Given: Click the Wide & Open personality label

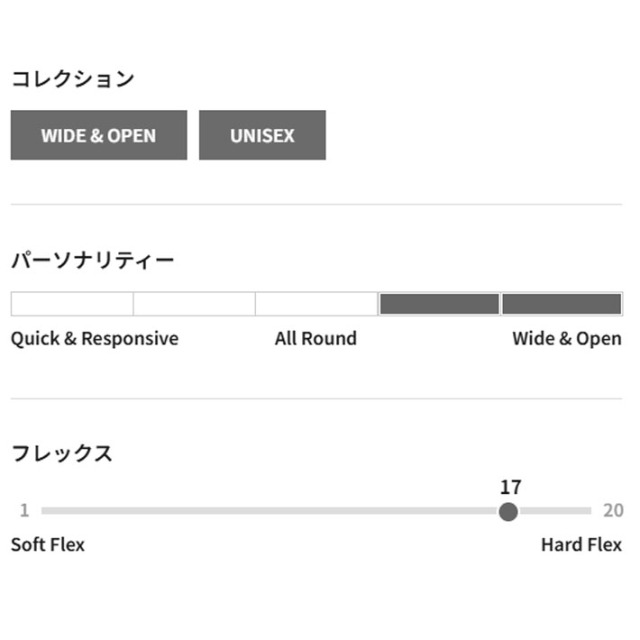Looking at the screenshot, I should point(567,338).
